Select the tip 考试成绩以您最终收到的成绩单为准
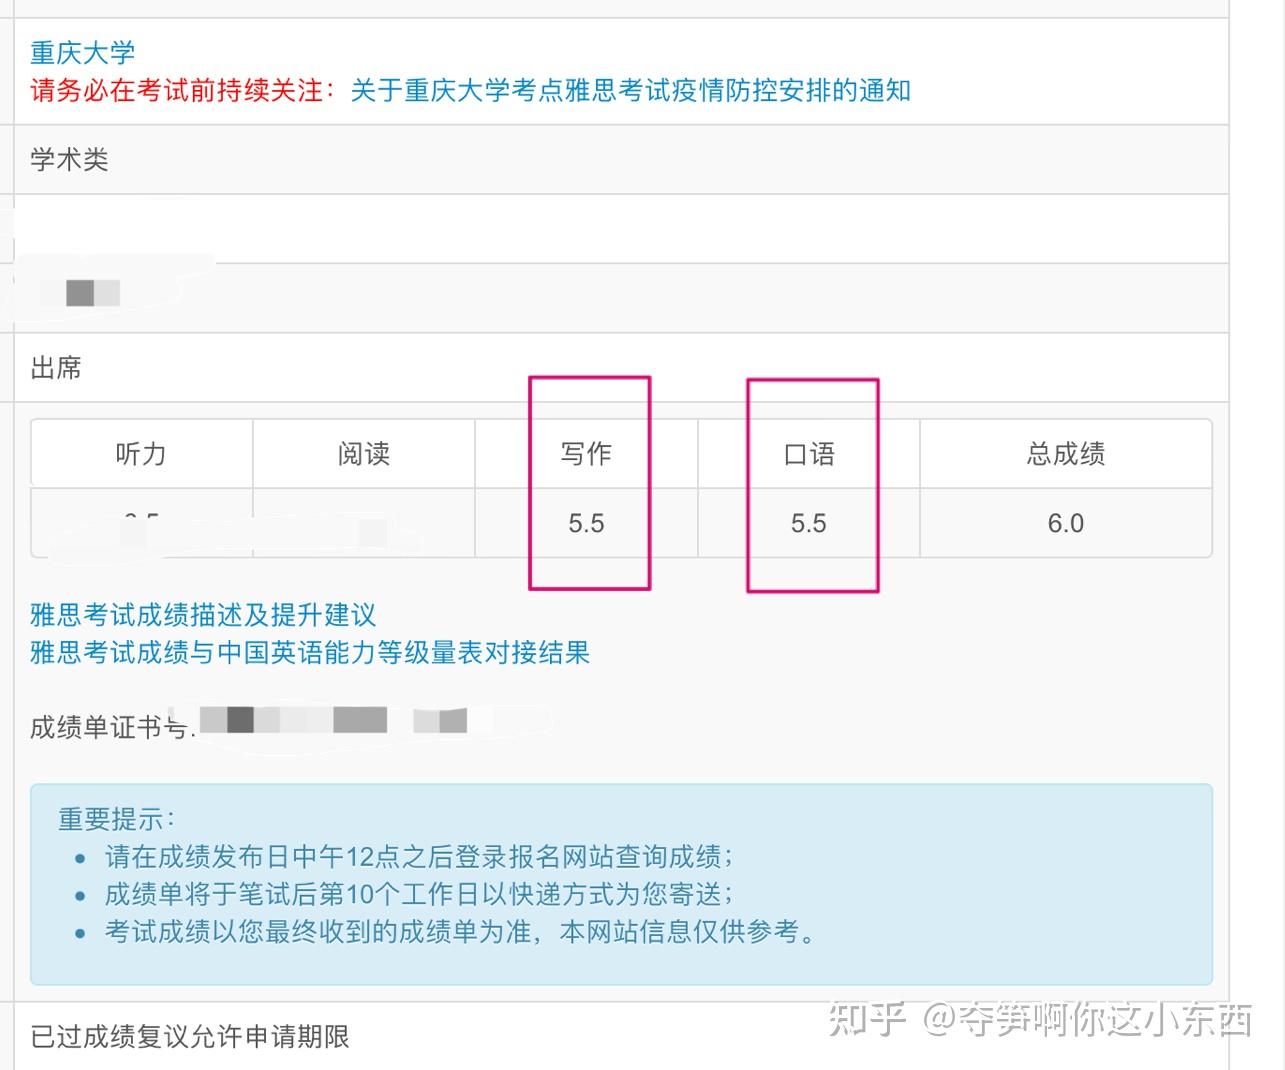 [x=461, y=932]
